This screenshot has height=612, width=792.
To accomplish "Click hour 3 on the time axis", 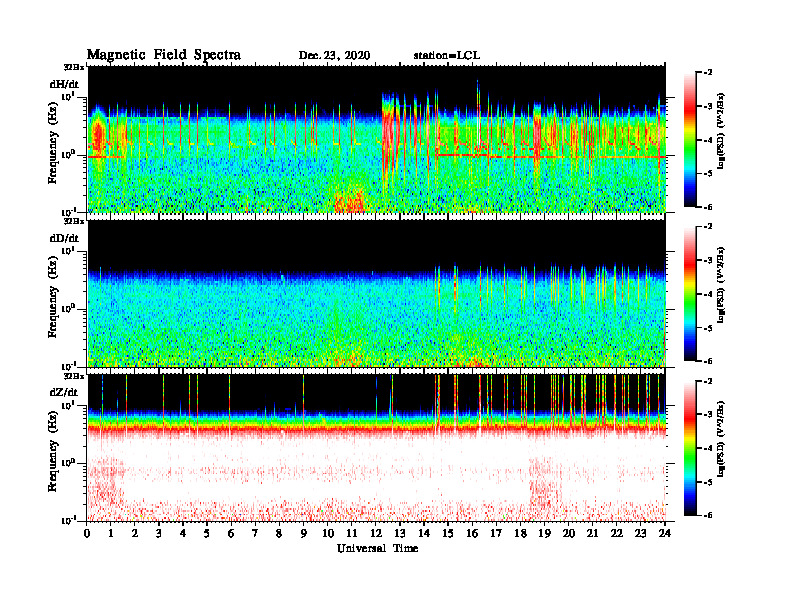I will (159, 534).
